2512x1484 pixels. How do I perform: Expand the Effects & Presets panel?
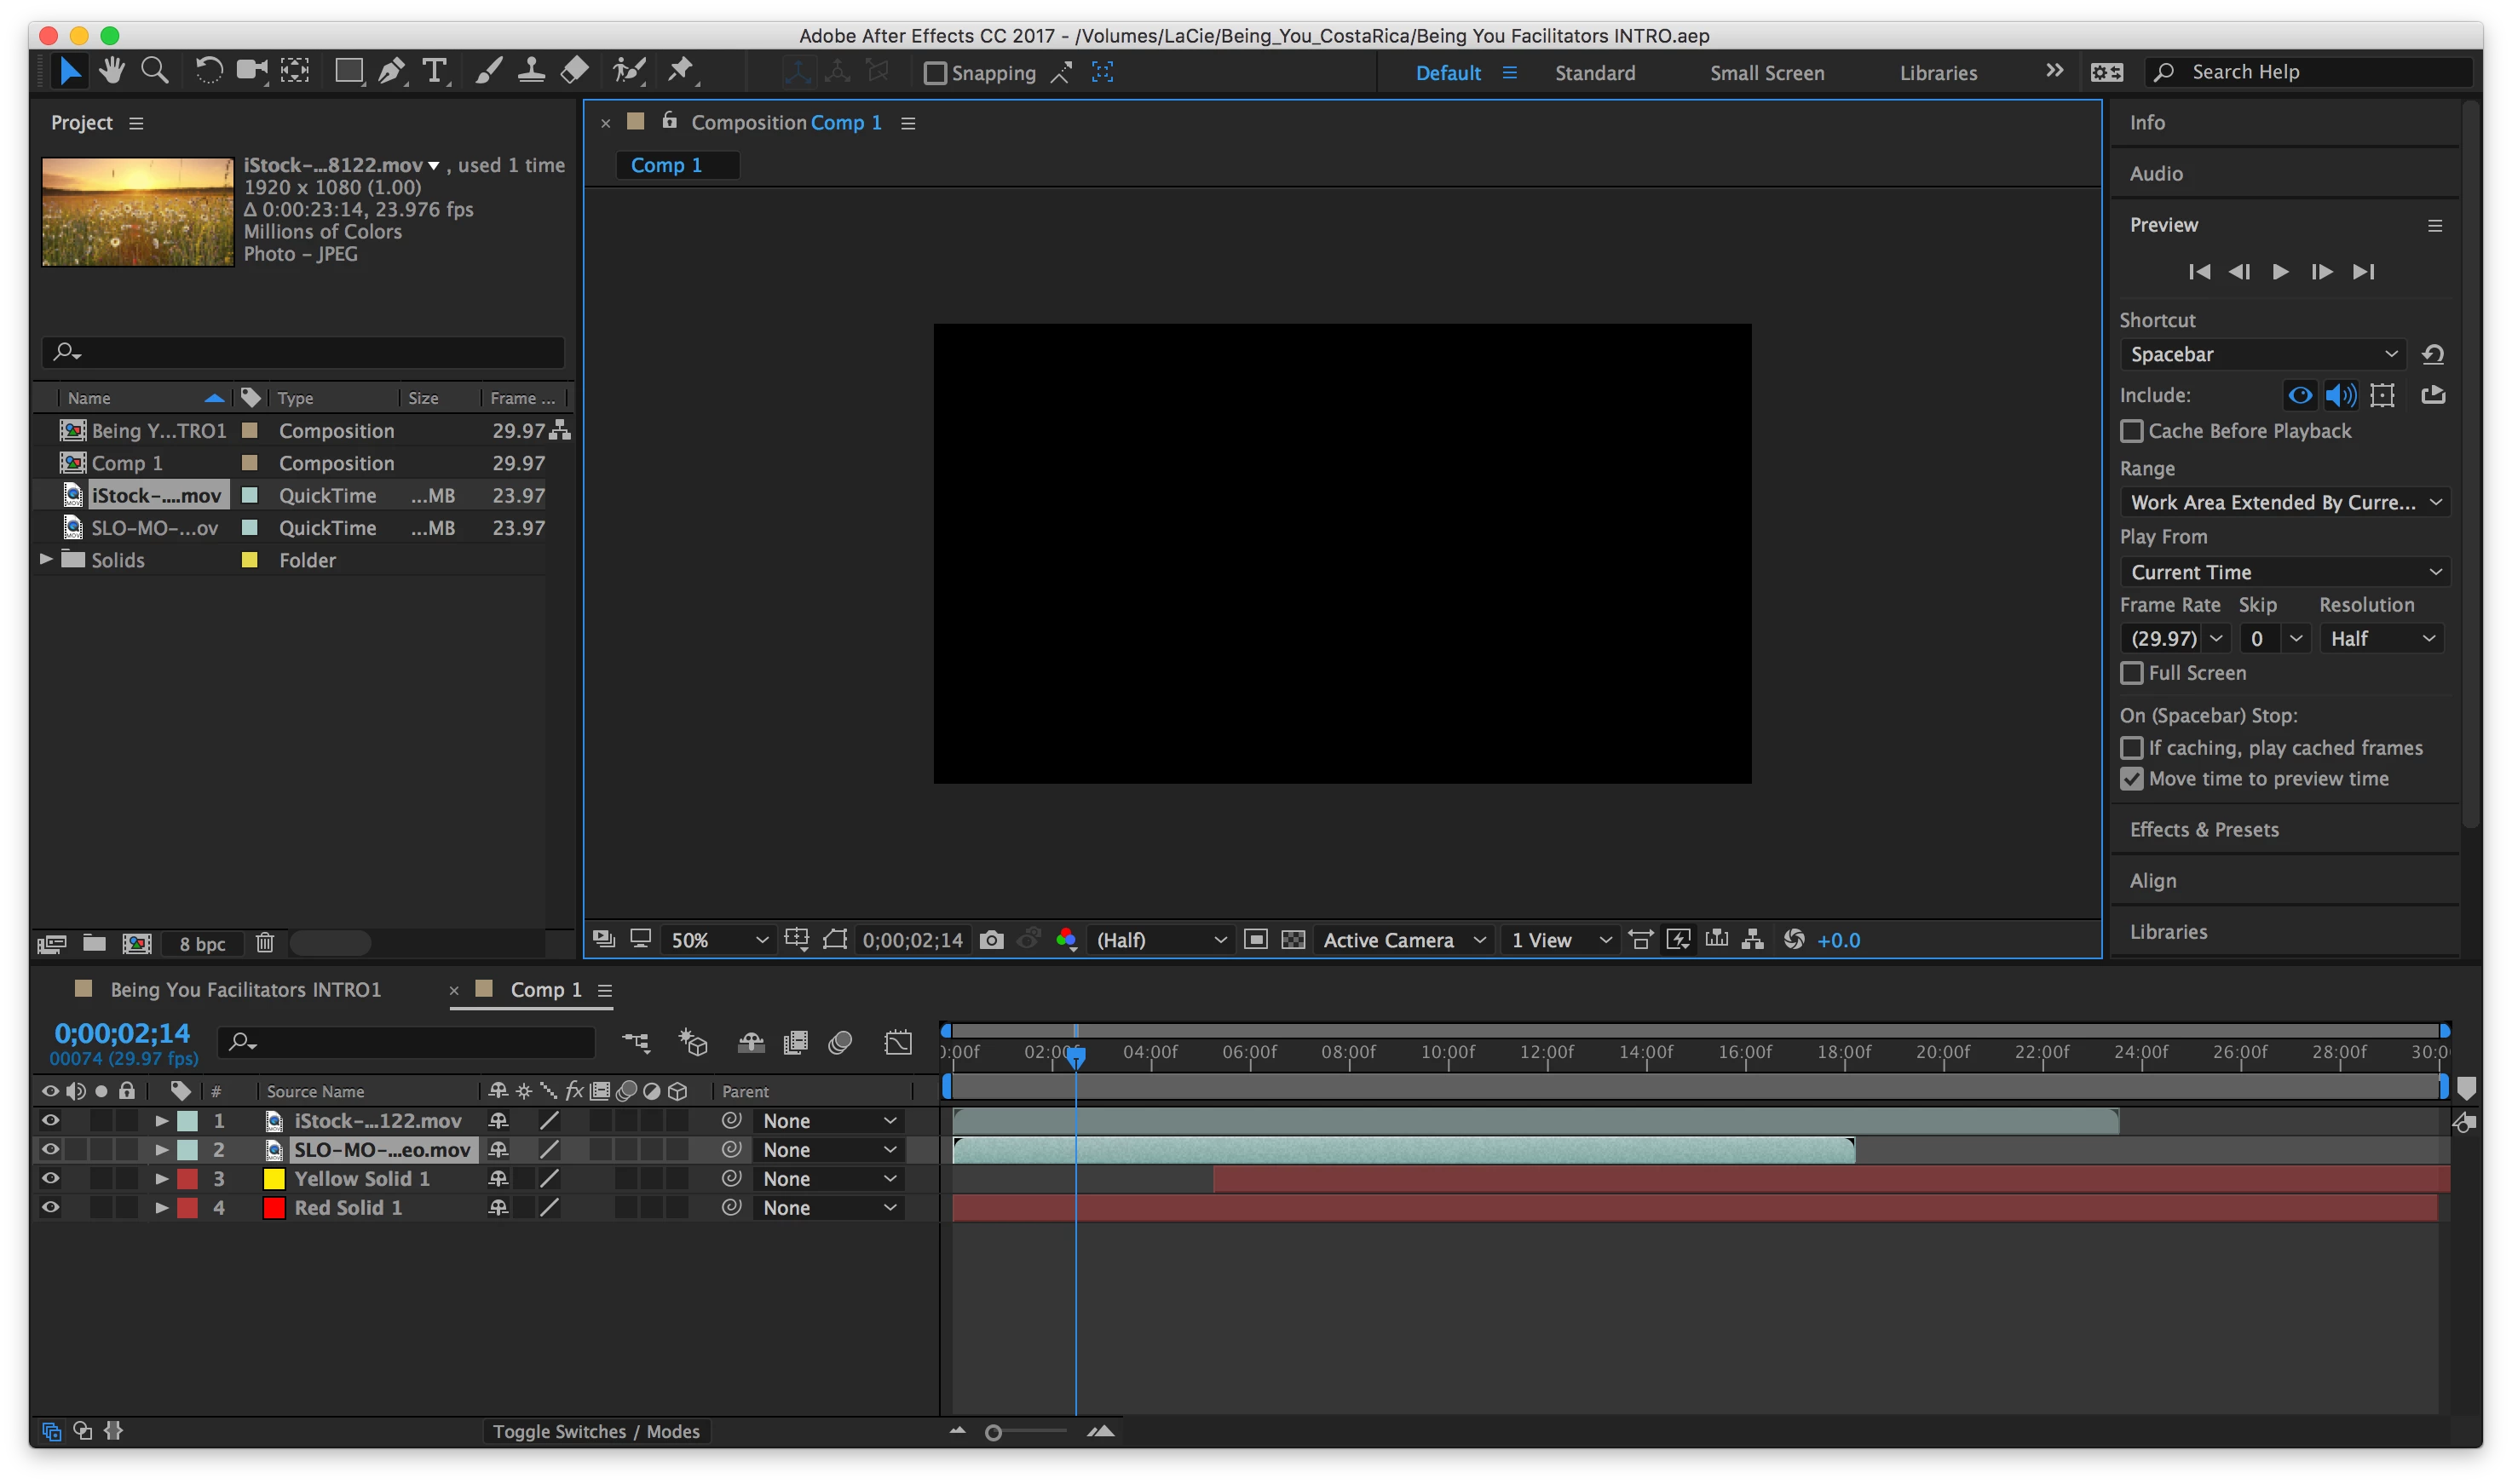pos(2204,830)
